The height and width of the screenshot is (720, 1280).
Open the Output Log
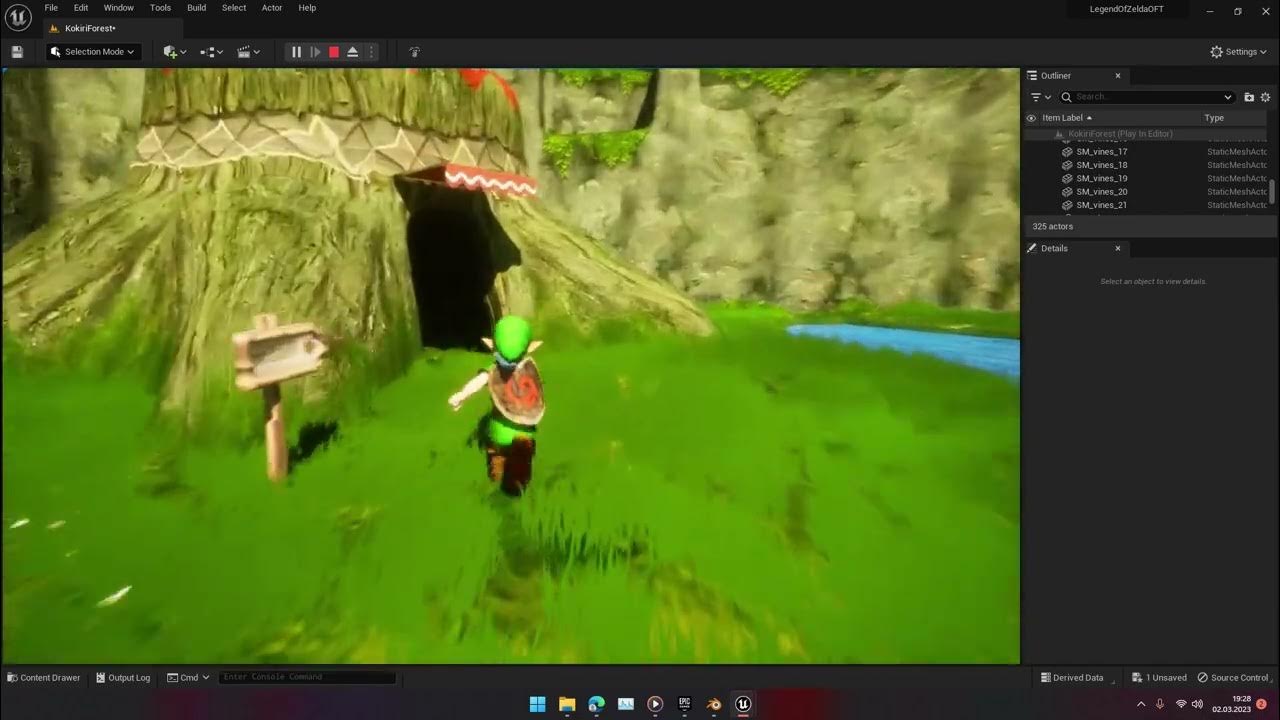tap(122, 677)
